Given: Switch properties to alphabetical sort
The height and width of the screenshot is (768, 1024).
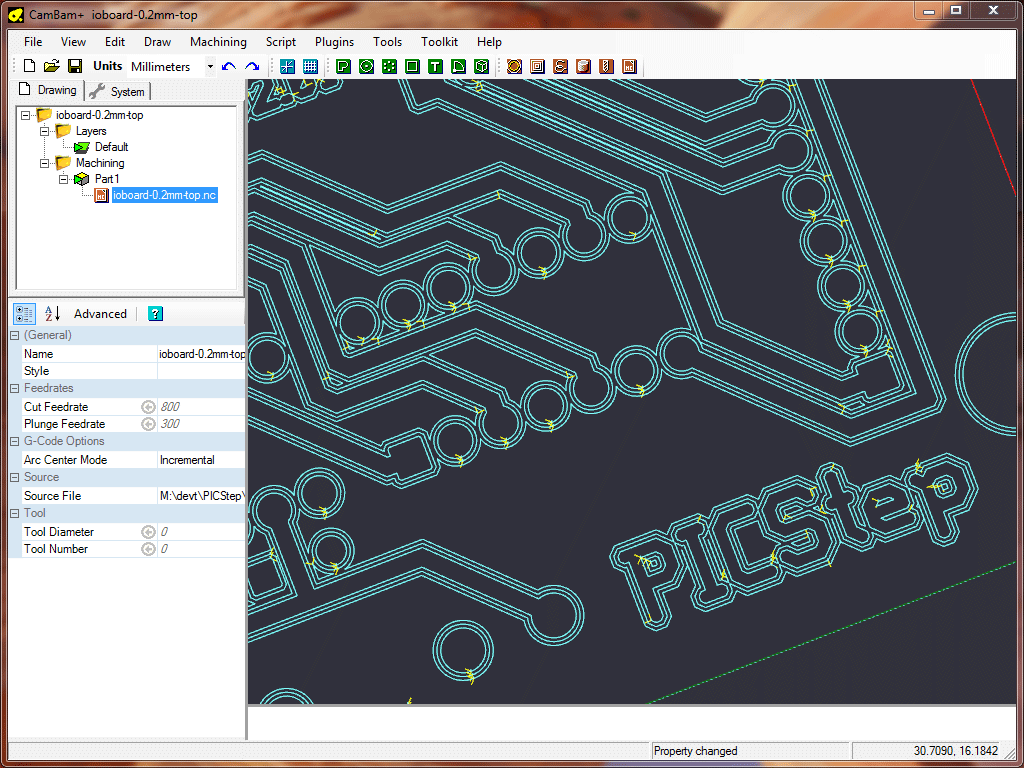Looking at the screenshot, I should tap(53, 313).
